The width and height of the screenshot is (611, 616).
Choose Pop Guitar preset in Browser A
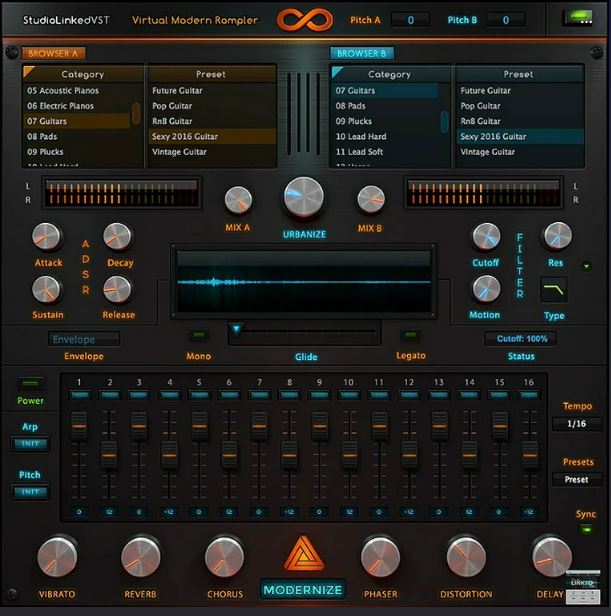[213, 106]
